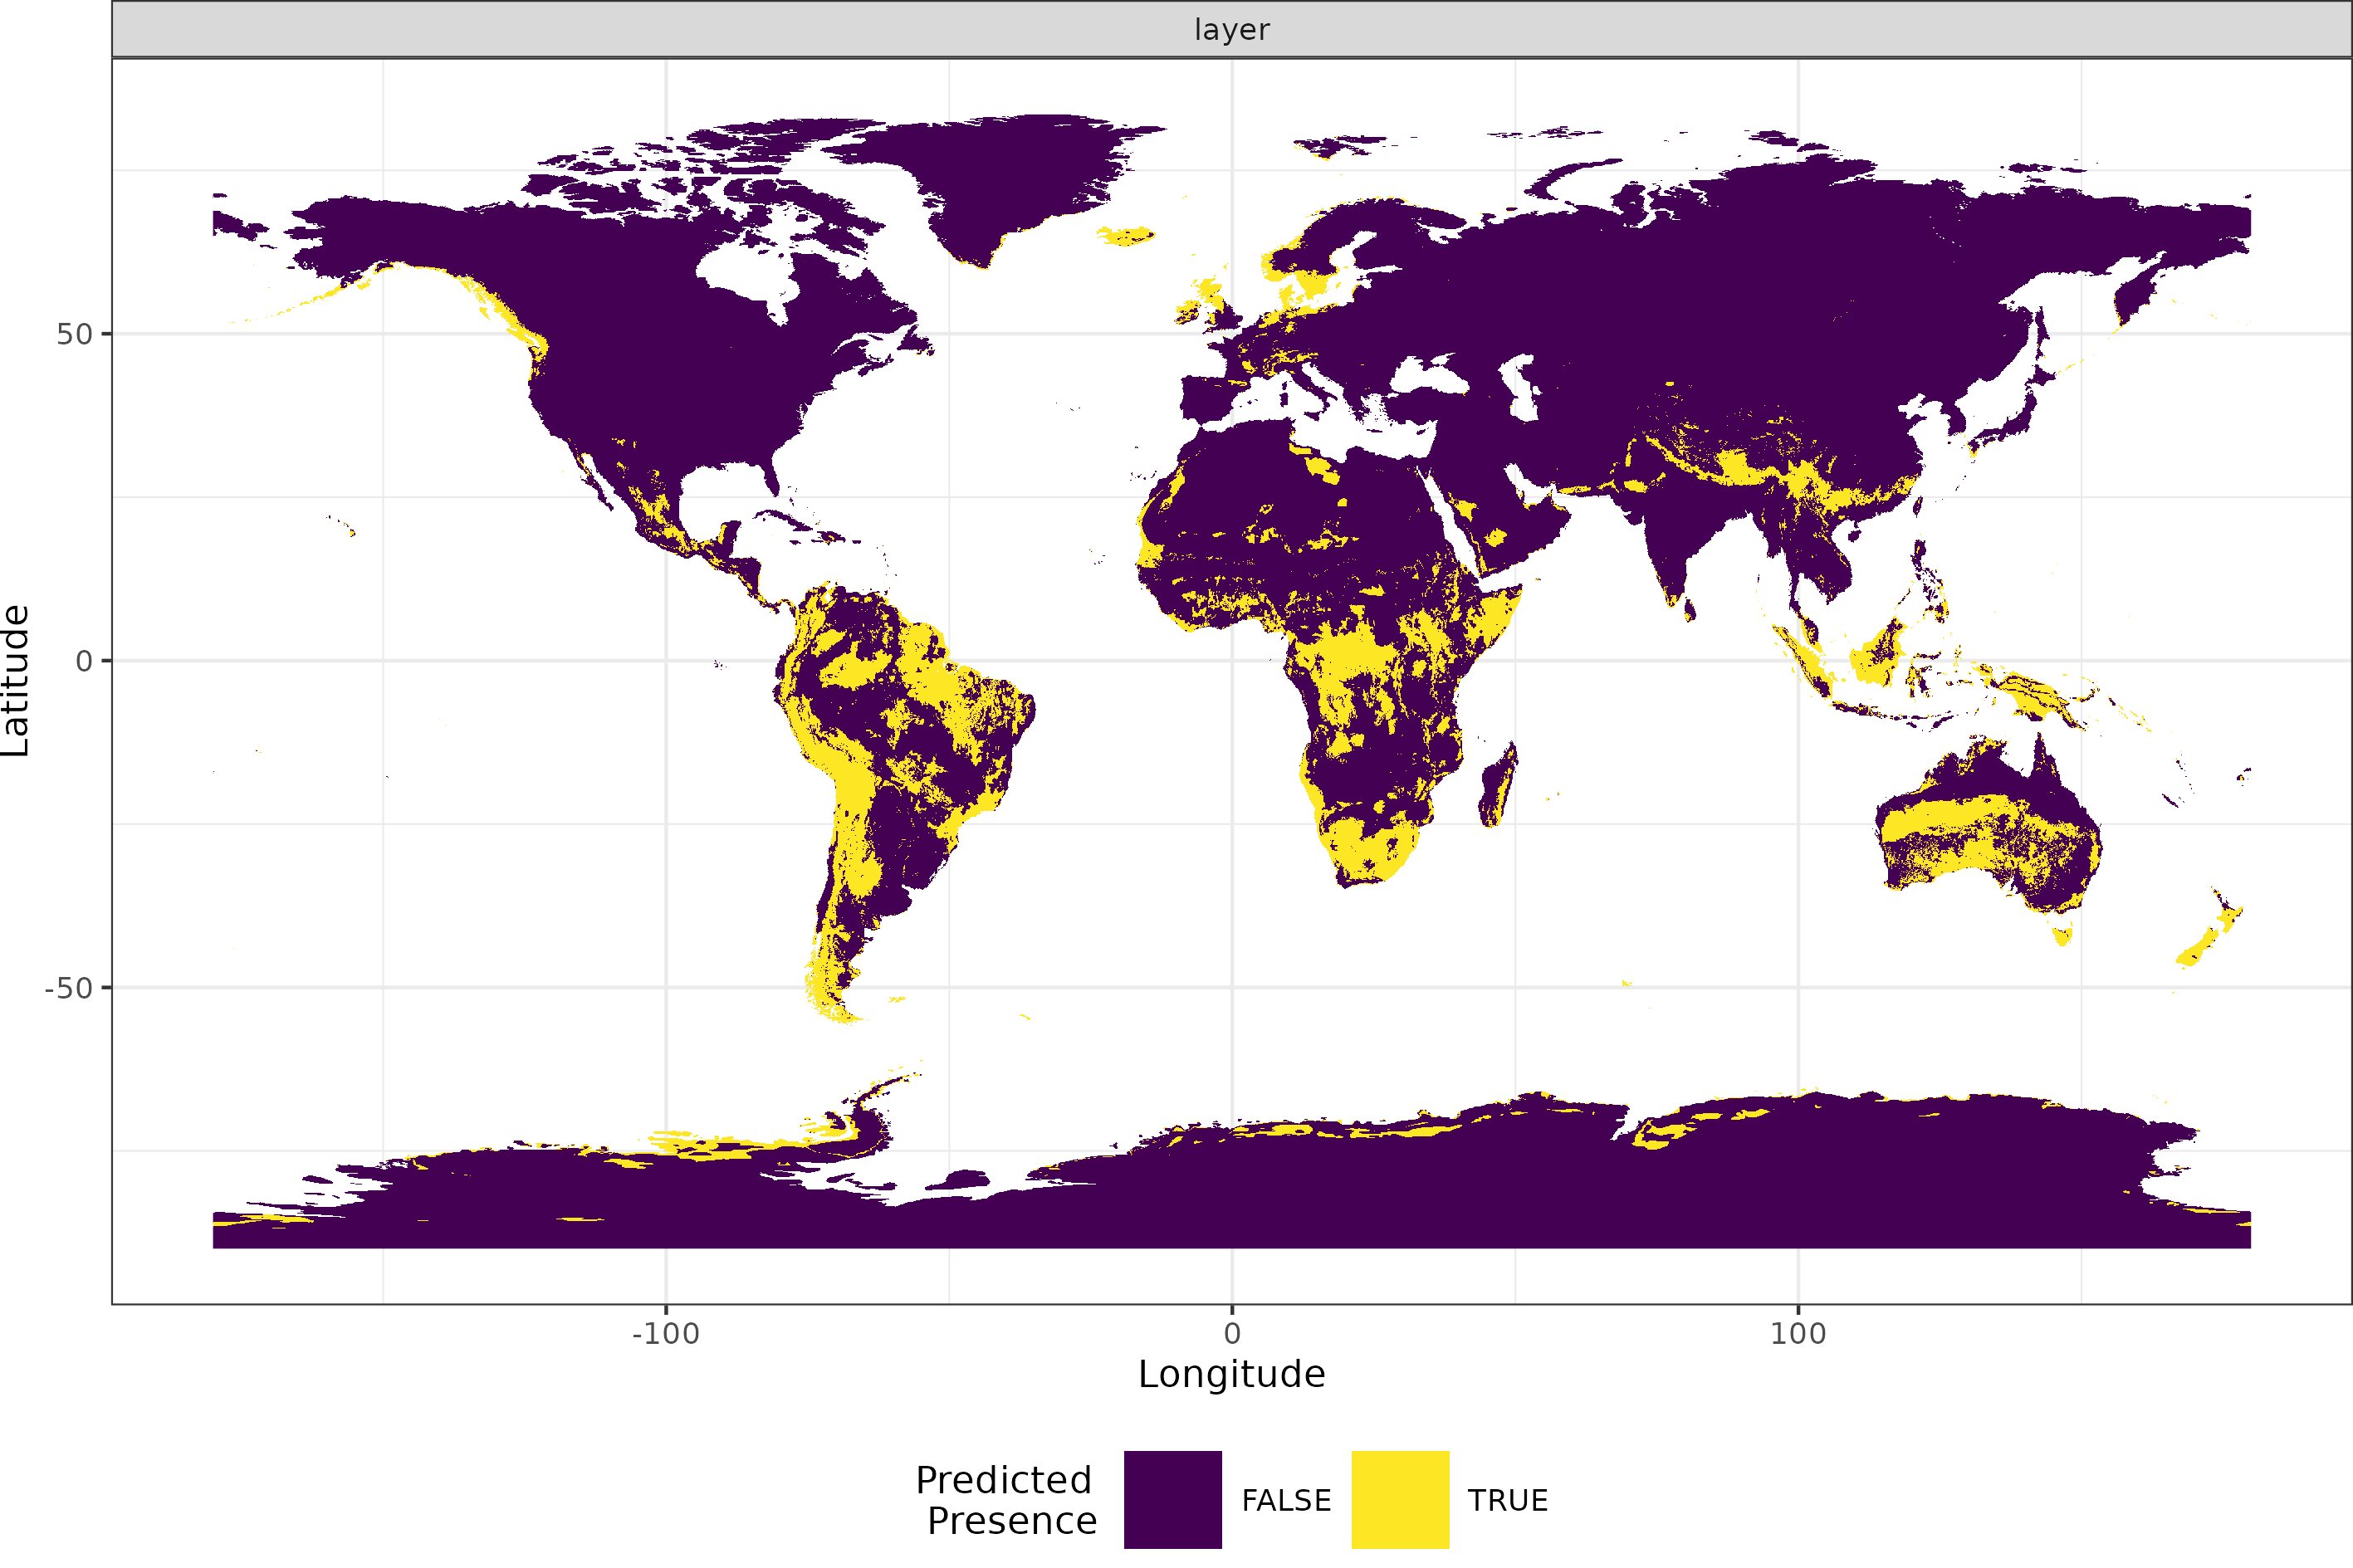This screenshot has height=1568, width=2353.
Task: Click the 'layer' facet title strip
Action: tap(1232, 29)
